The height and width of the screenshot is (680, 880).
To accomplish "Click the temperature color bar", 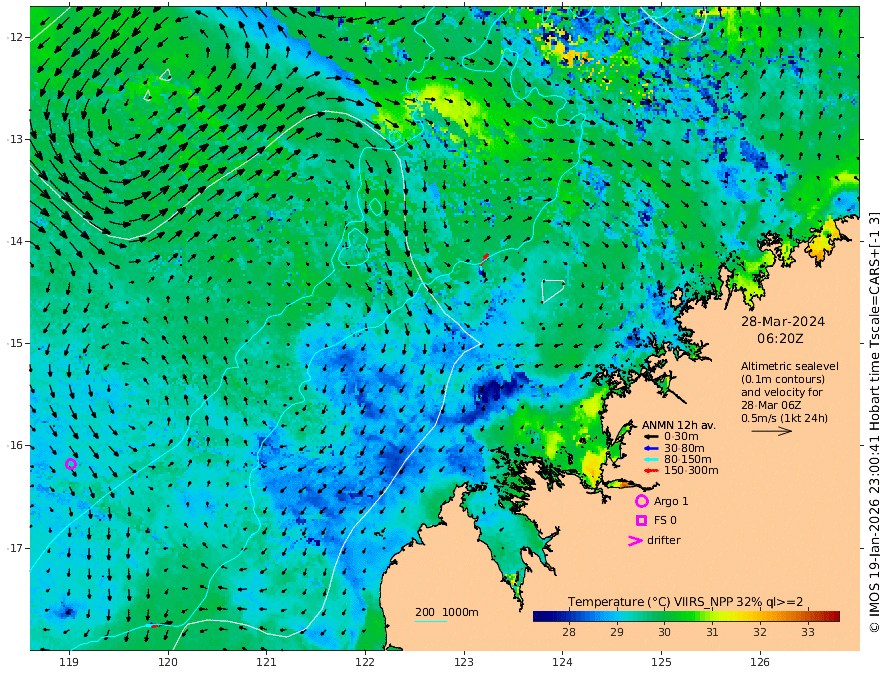I will (x=686, y=616).
